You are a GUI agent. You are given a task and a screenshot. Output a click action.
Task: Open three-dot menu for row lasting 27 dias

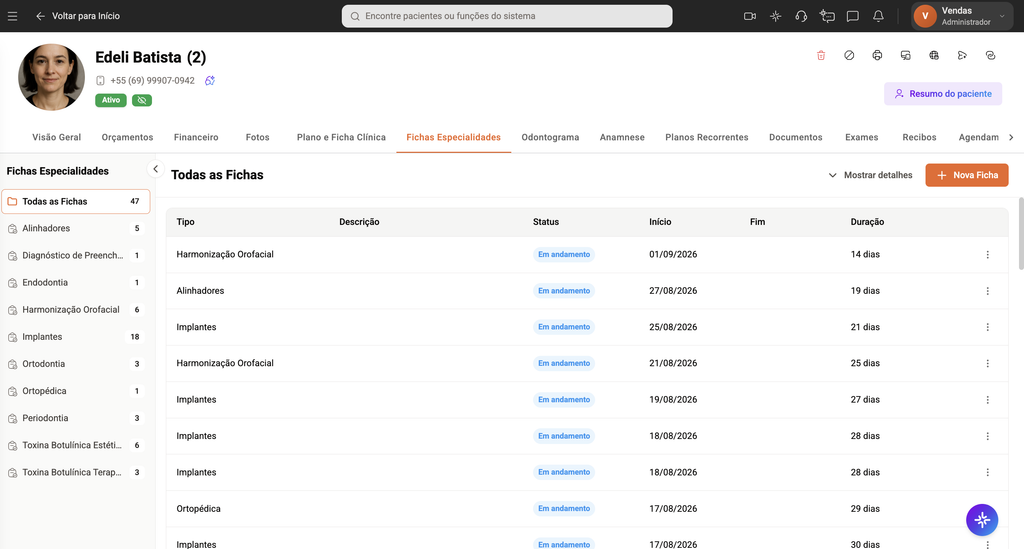tap(987, 400)
